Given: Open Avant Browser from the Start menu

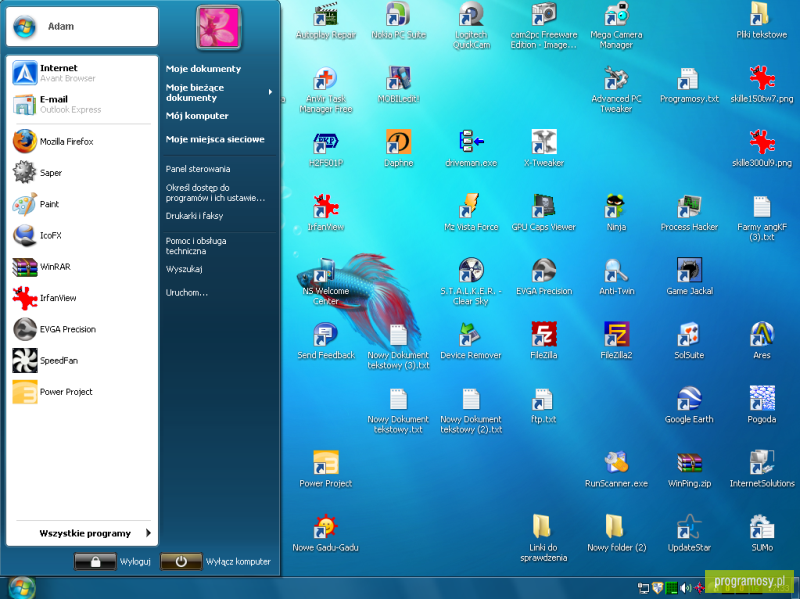Looking at the screenshot, I should (x=82, y=73).
